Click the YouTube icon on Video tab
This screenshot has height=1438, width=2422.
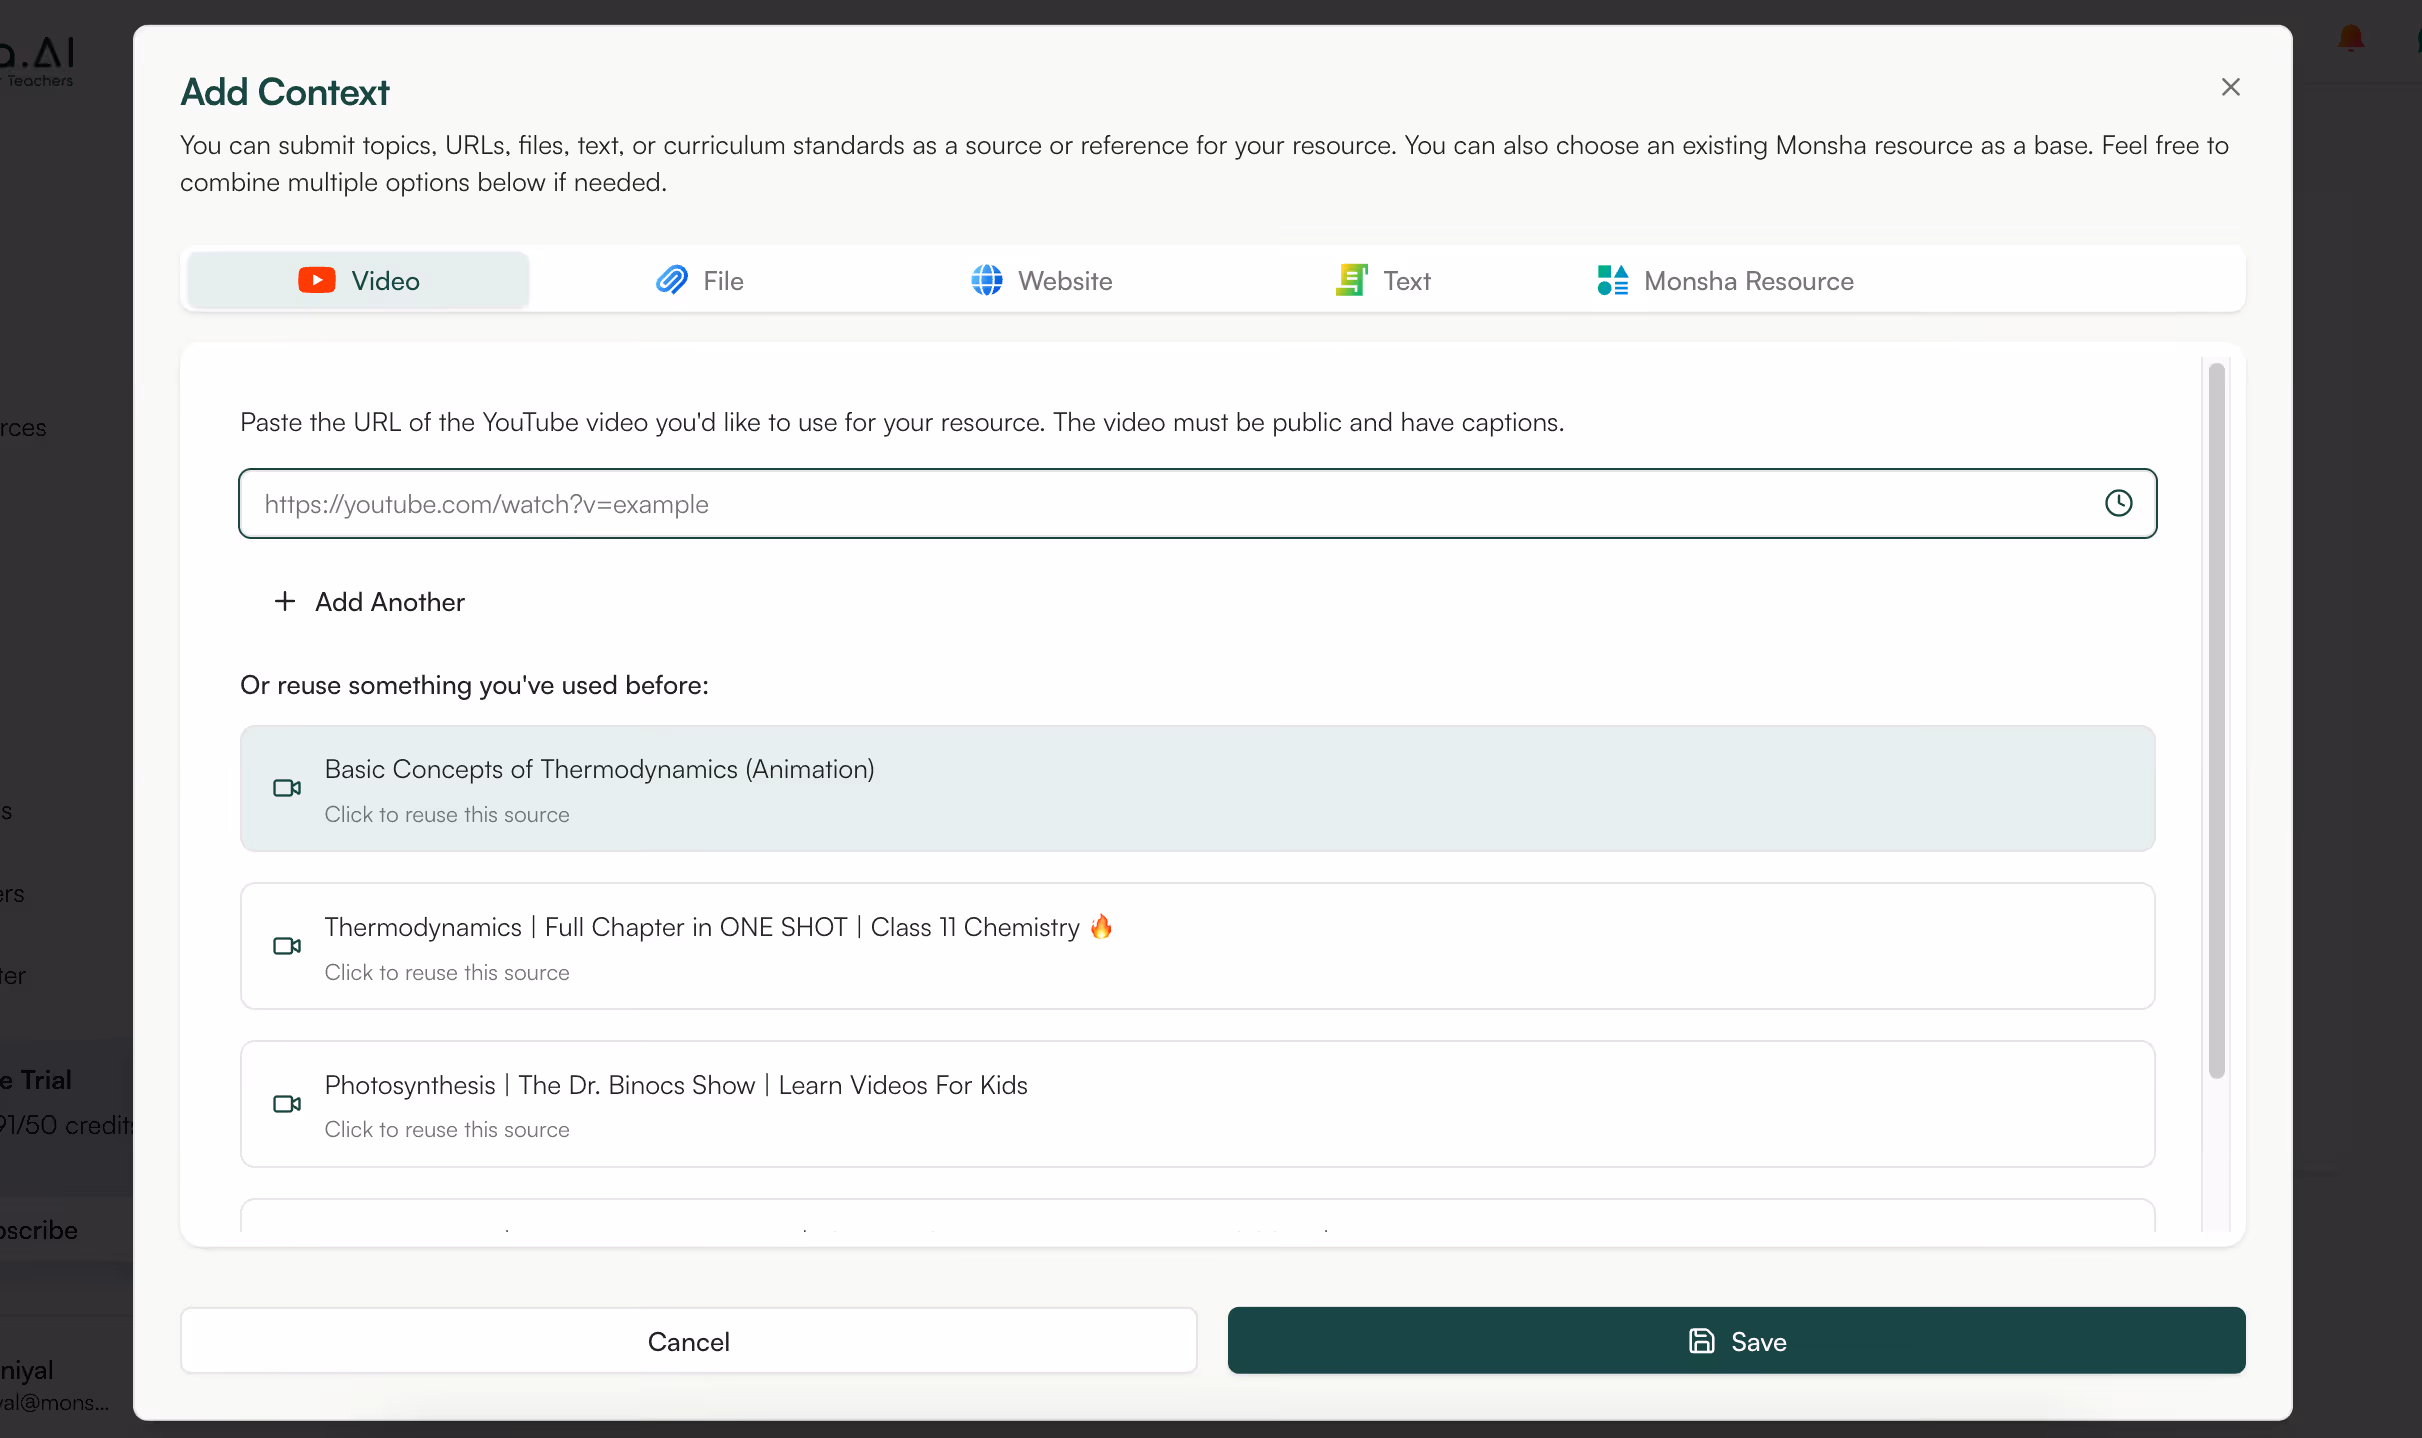pos(316,280)
